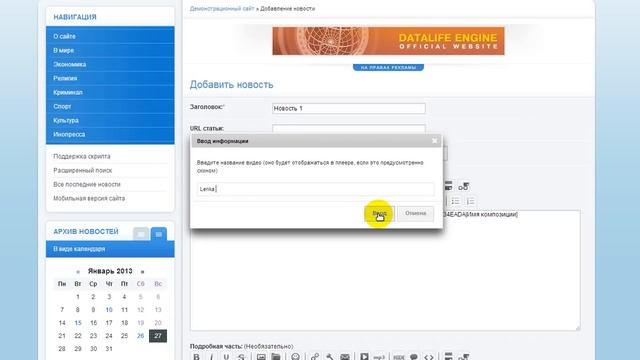The width and height of the screenshot is (640, 360).
Task: Insert code via angle brackets icon in lower toolbar
Action: point(429,357)
